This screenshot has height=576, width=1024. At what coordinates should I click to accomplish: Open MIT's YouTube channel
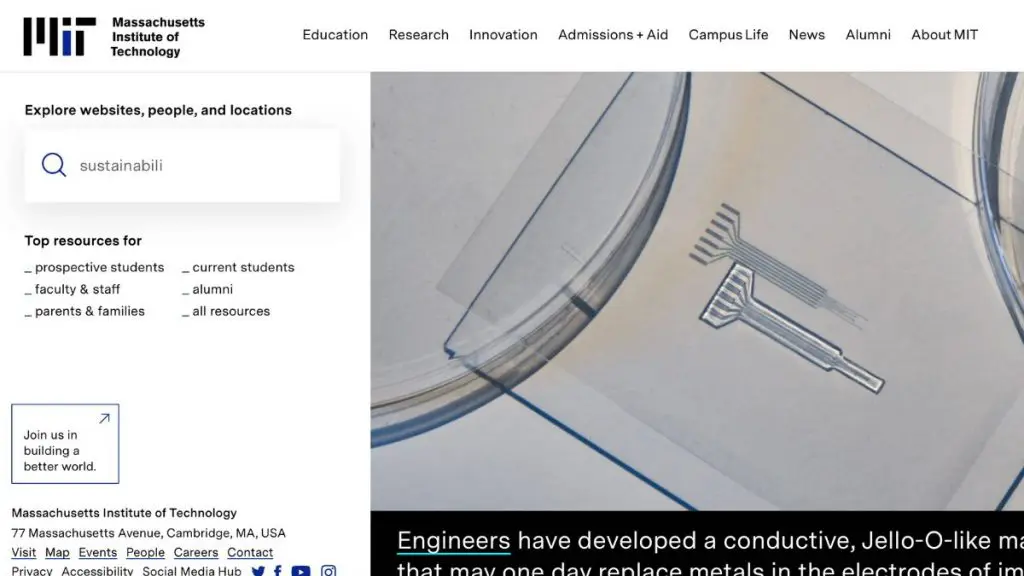301,571
